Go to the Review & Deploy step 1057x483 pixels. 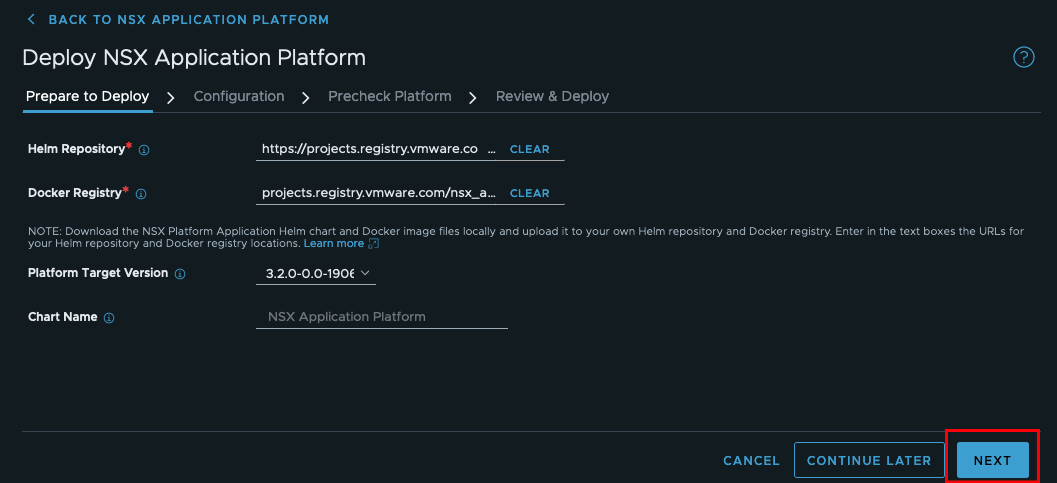[552, 96]
